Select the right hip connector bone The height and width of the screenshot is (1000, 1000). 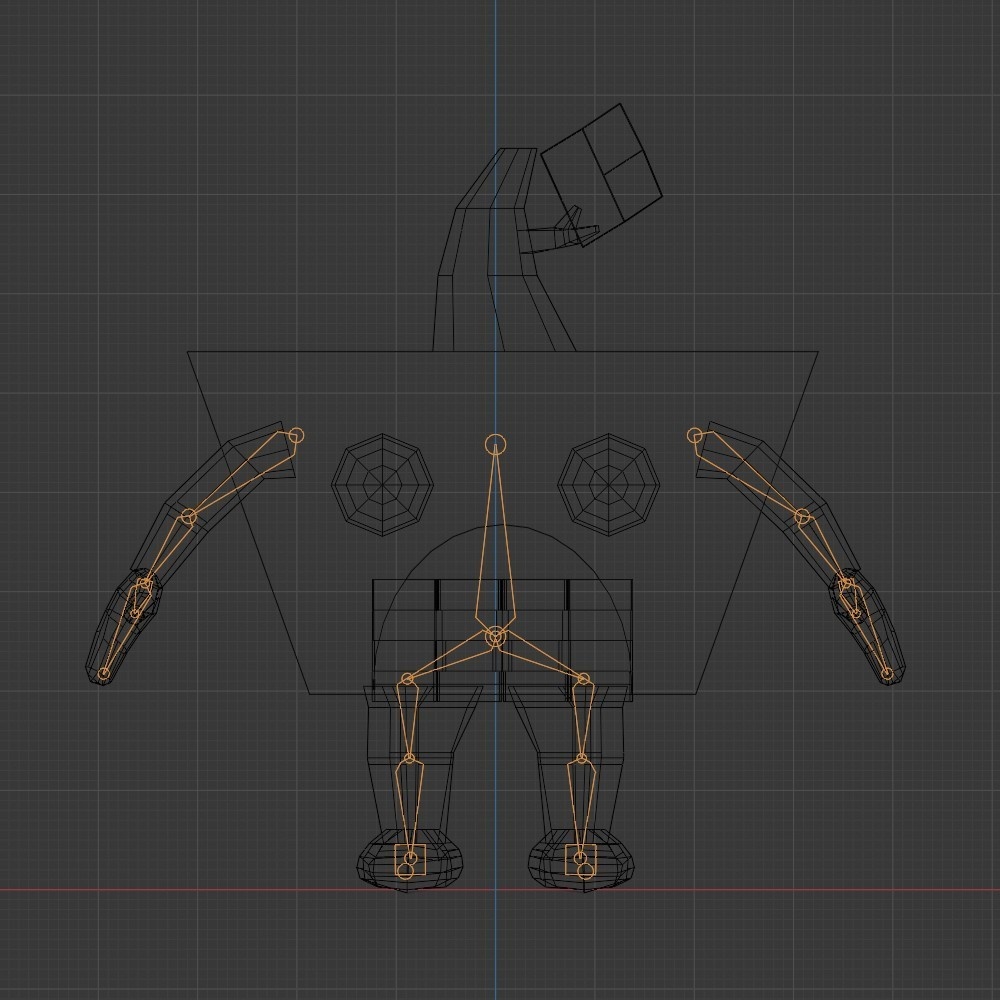(540, 658)
